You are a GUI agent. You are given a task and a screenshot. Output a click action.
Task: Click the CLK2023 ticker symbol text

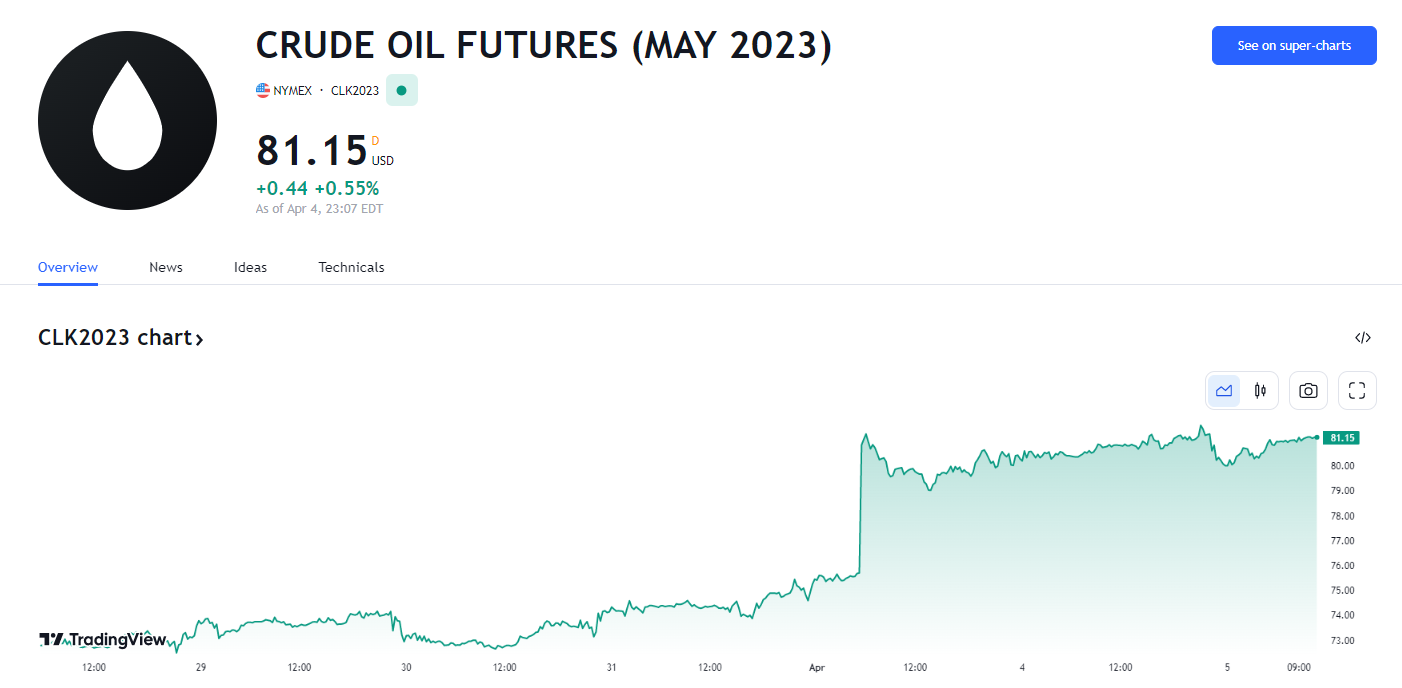pyautogui.click(x=355, y=91)
